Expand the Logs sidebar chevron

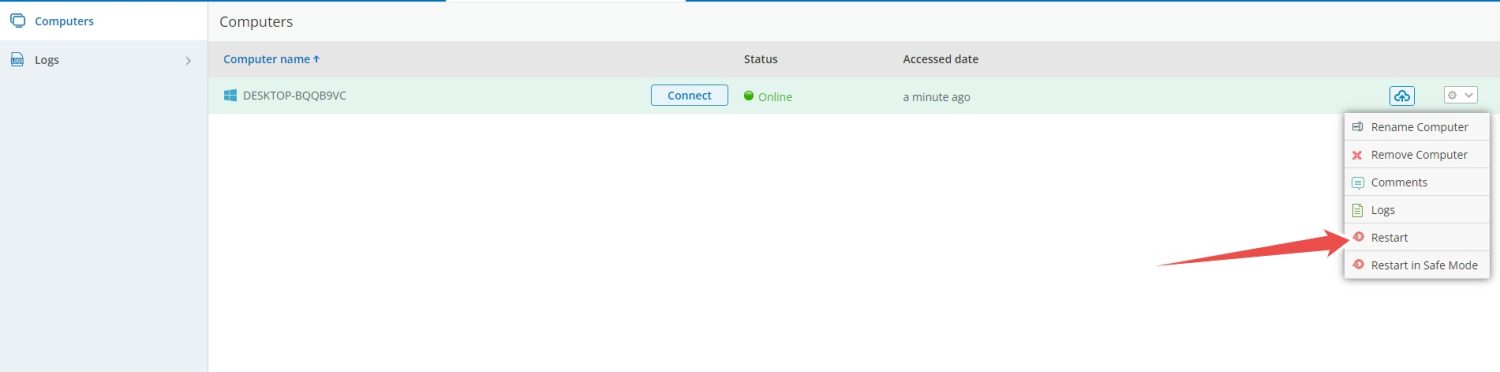pos(188,60)
